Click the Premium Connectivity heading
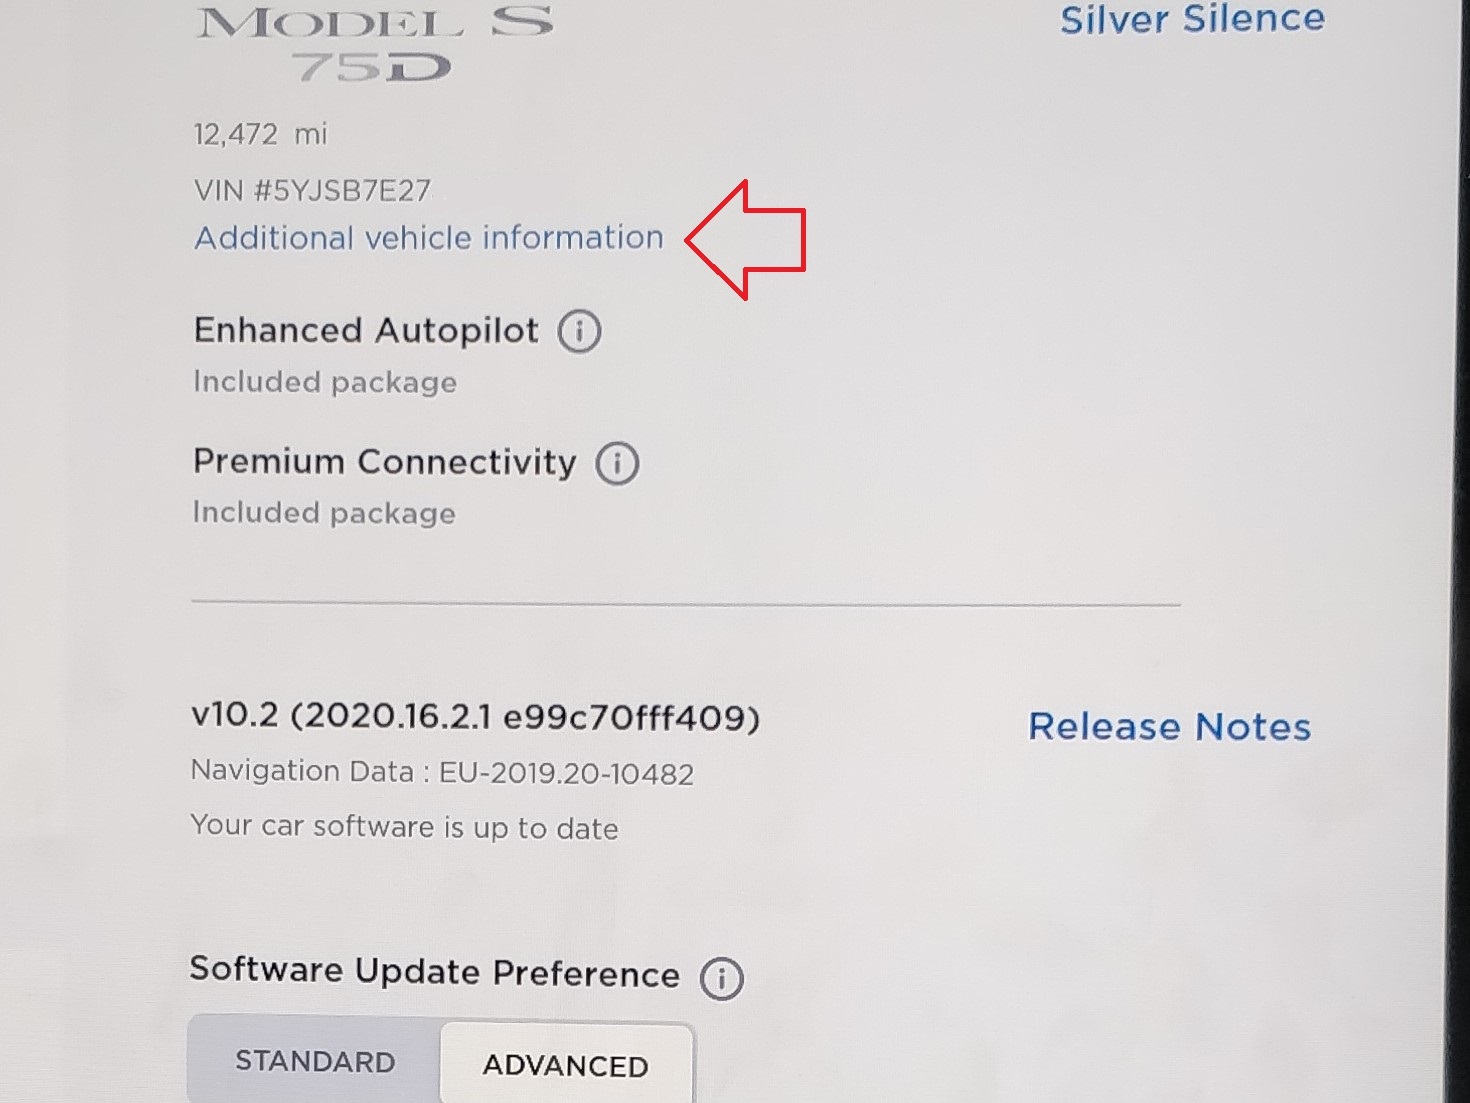The width and height of the screenshot is (1470, 1103). pos(385,461)
